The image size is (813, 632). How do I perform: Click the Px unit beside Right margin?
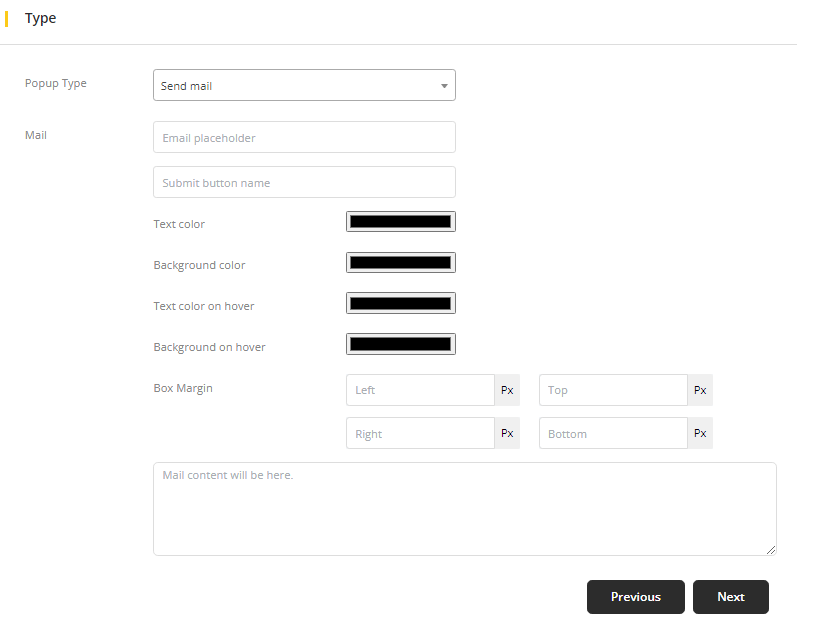click(507, 433)
